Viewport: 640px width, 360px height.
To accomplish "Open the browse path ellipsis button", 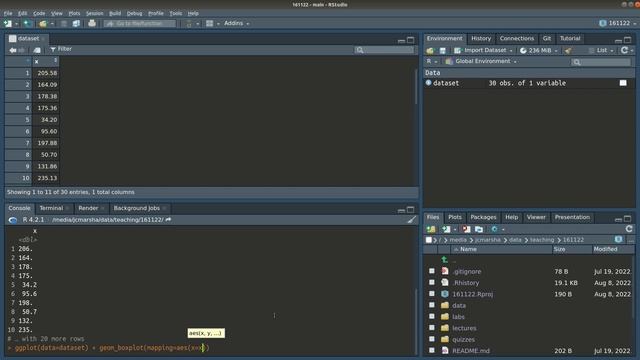I will [631, 240].
